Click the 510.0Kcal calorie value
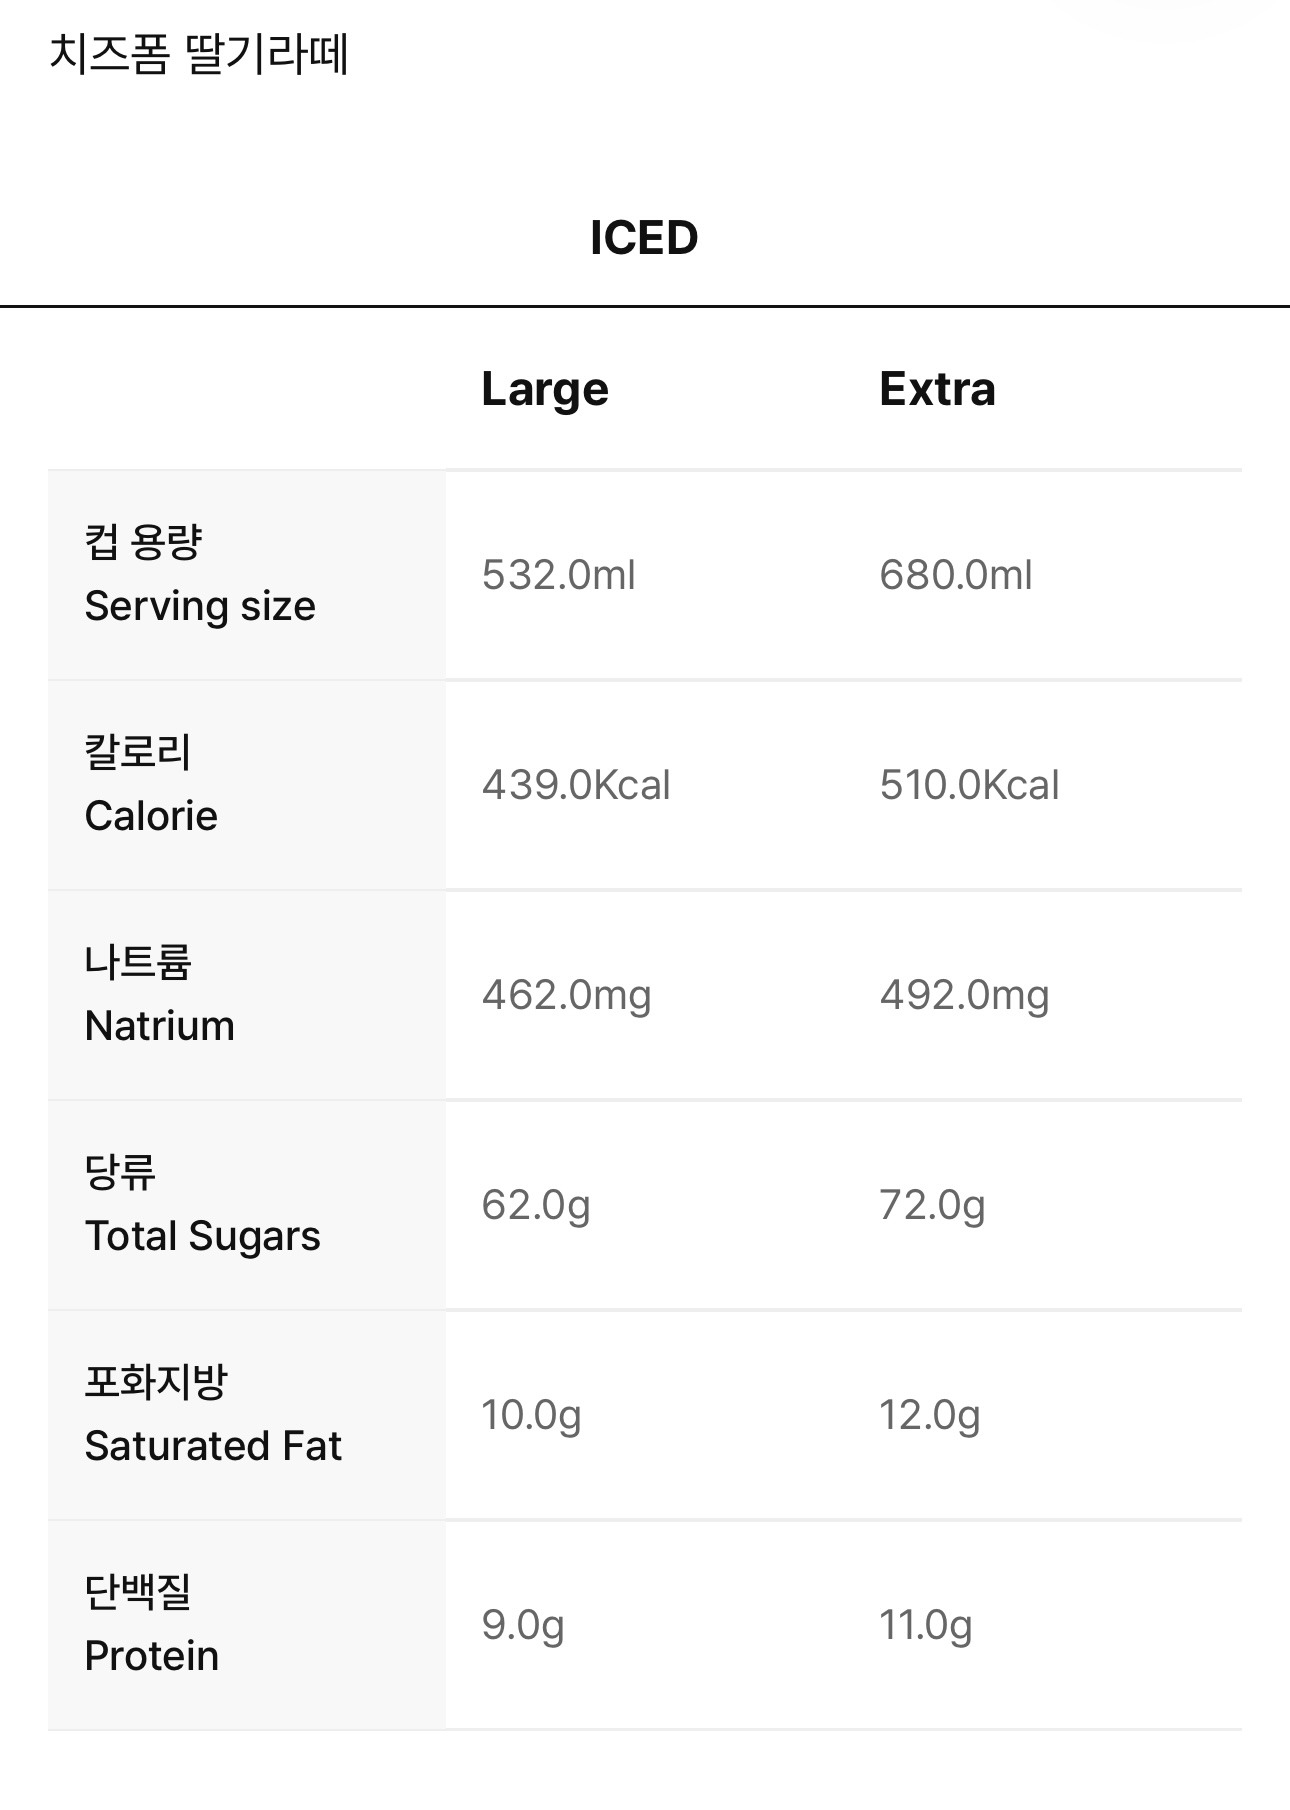 (x=969, y=786)
